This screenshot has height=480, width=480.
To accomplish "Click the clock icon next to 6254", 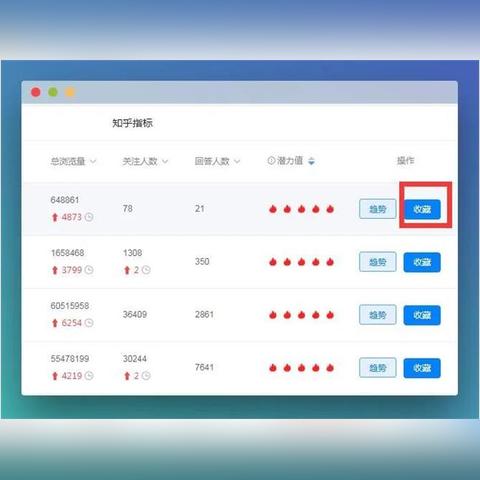I will click(89, 323).
